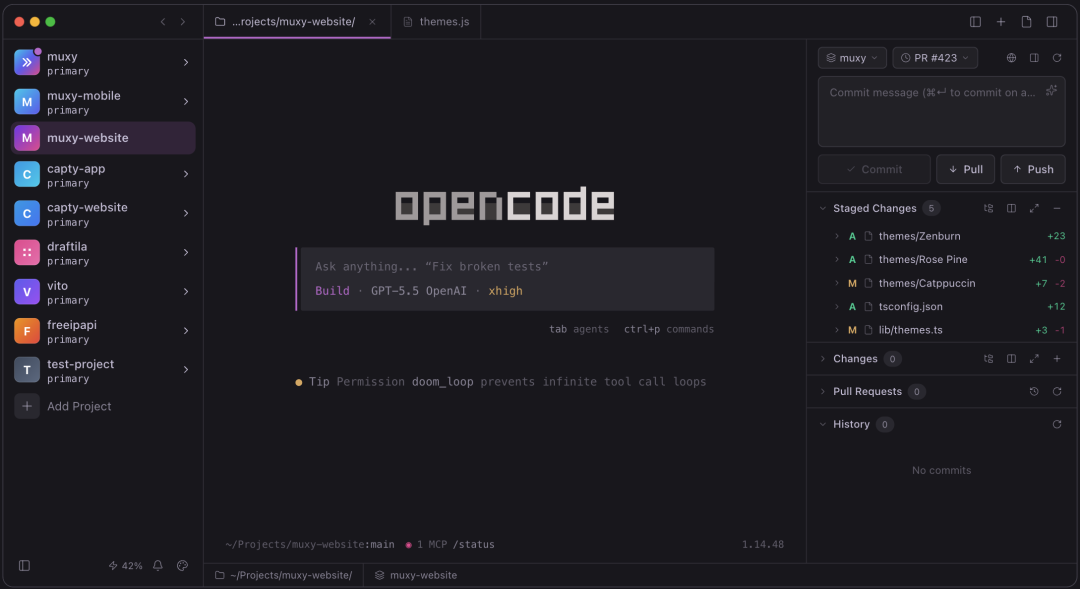The width and height of the screenshot is (1080, 589).
Task: Focus the Commit message text field
Action: coord(942,112)
